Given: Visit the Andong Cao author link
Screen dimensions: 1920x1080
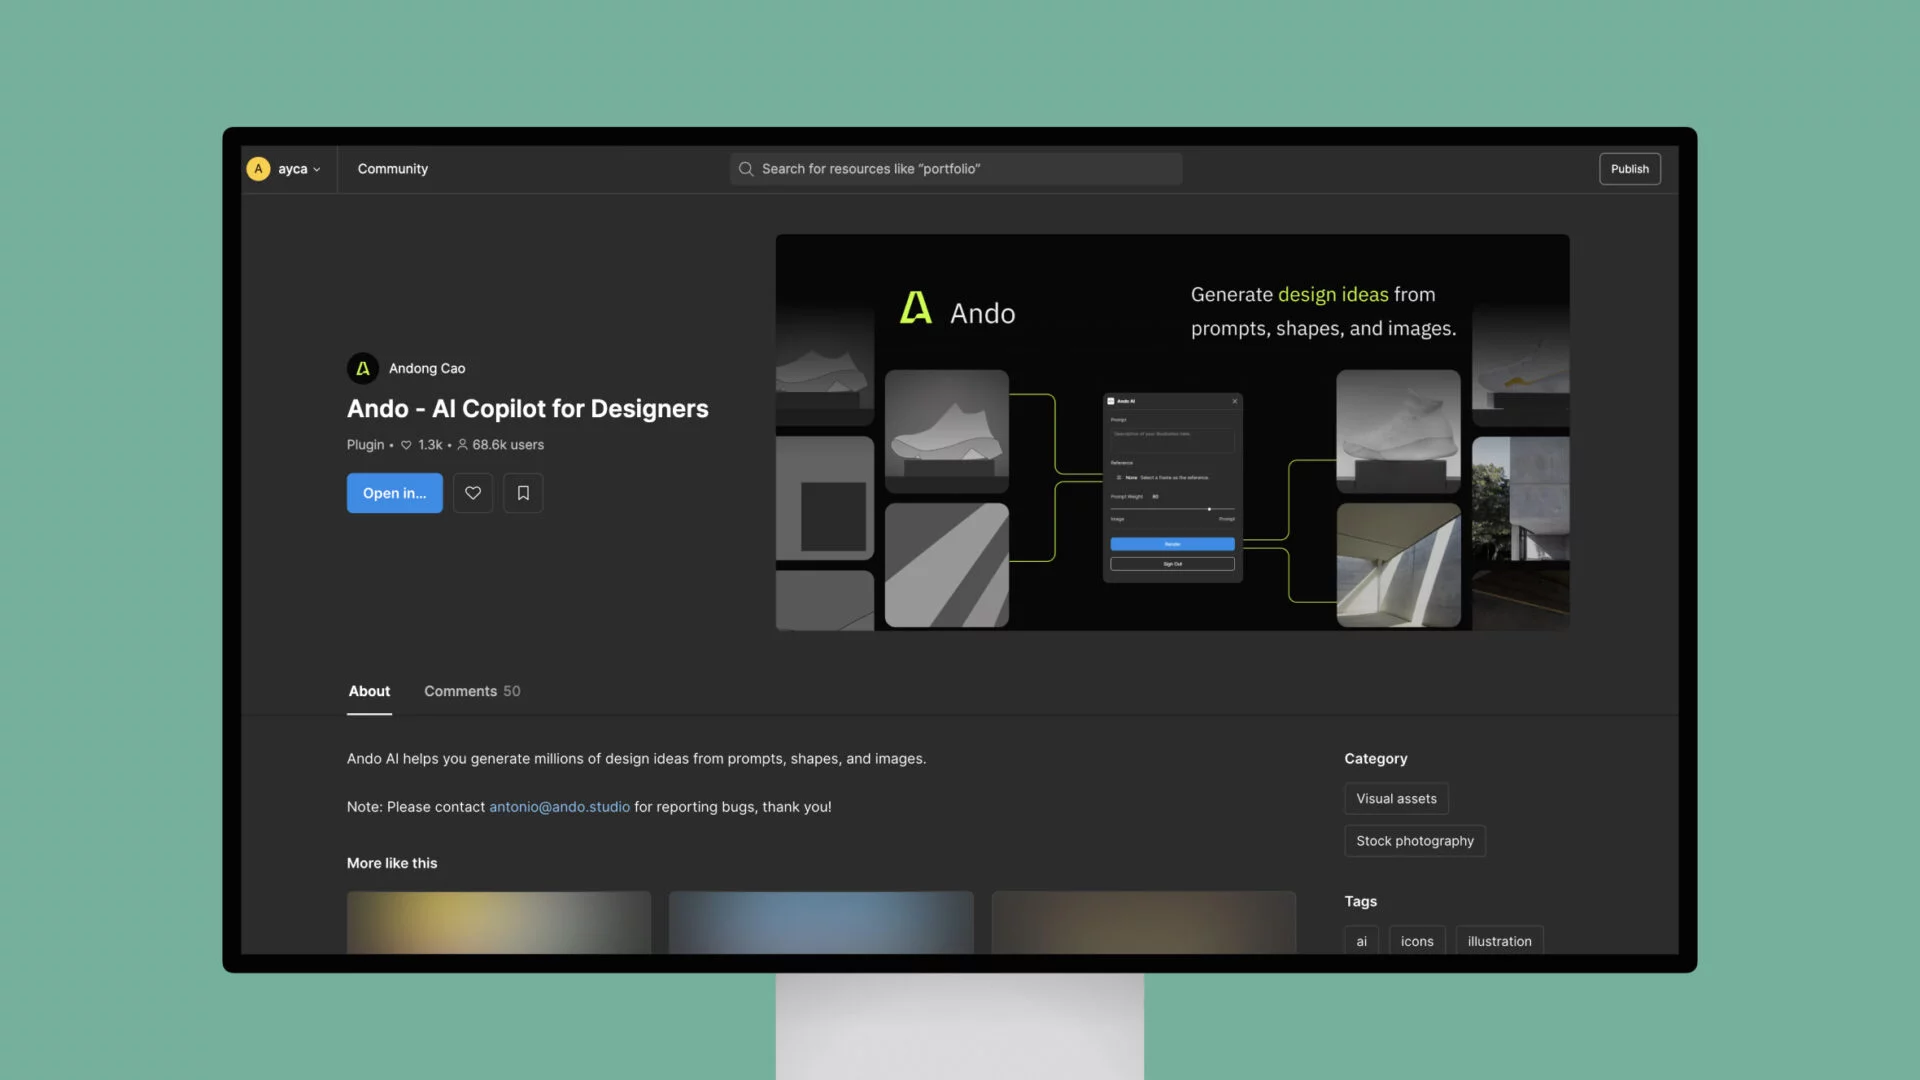Looking at the screenshot, I should point(427,368).
